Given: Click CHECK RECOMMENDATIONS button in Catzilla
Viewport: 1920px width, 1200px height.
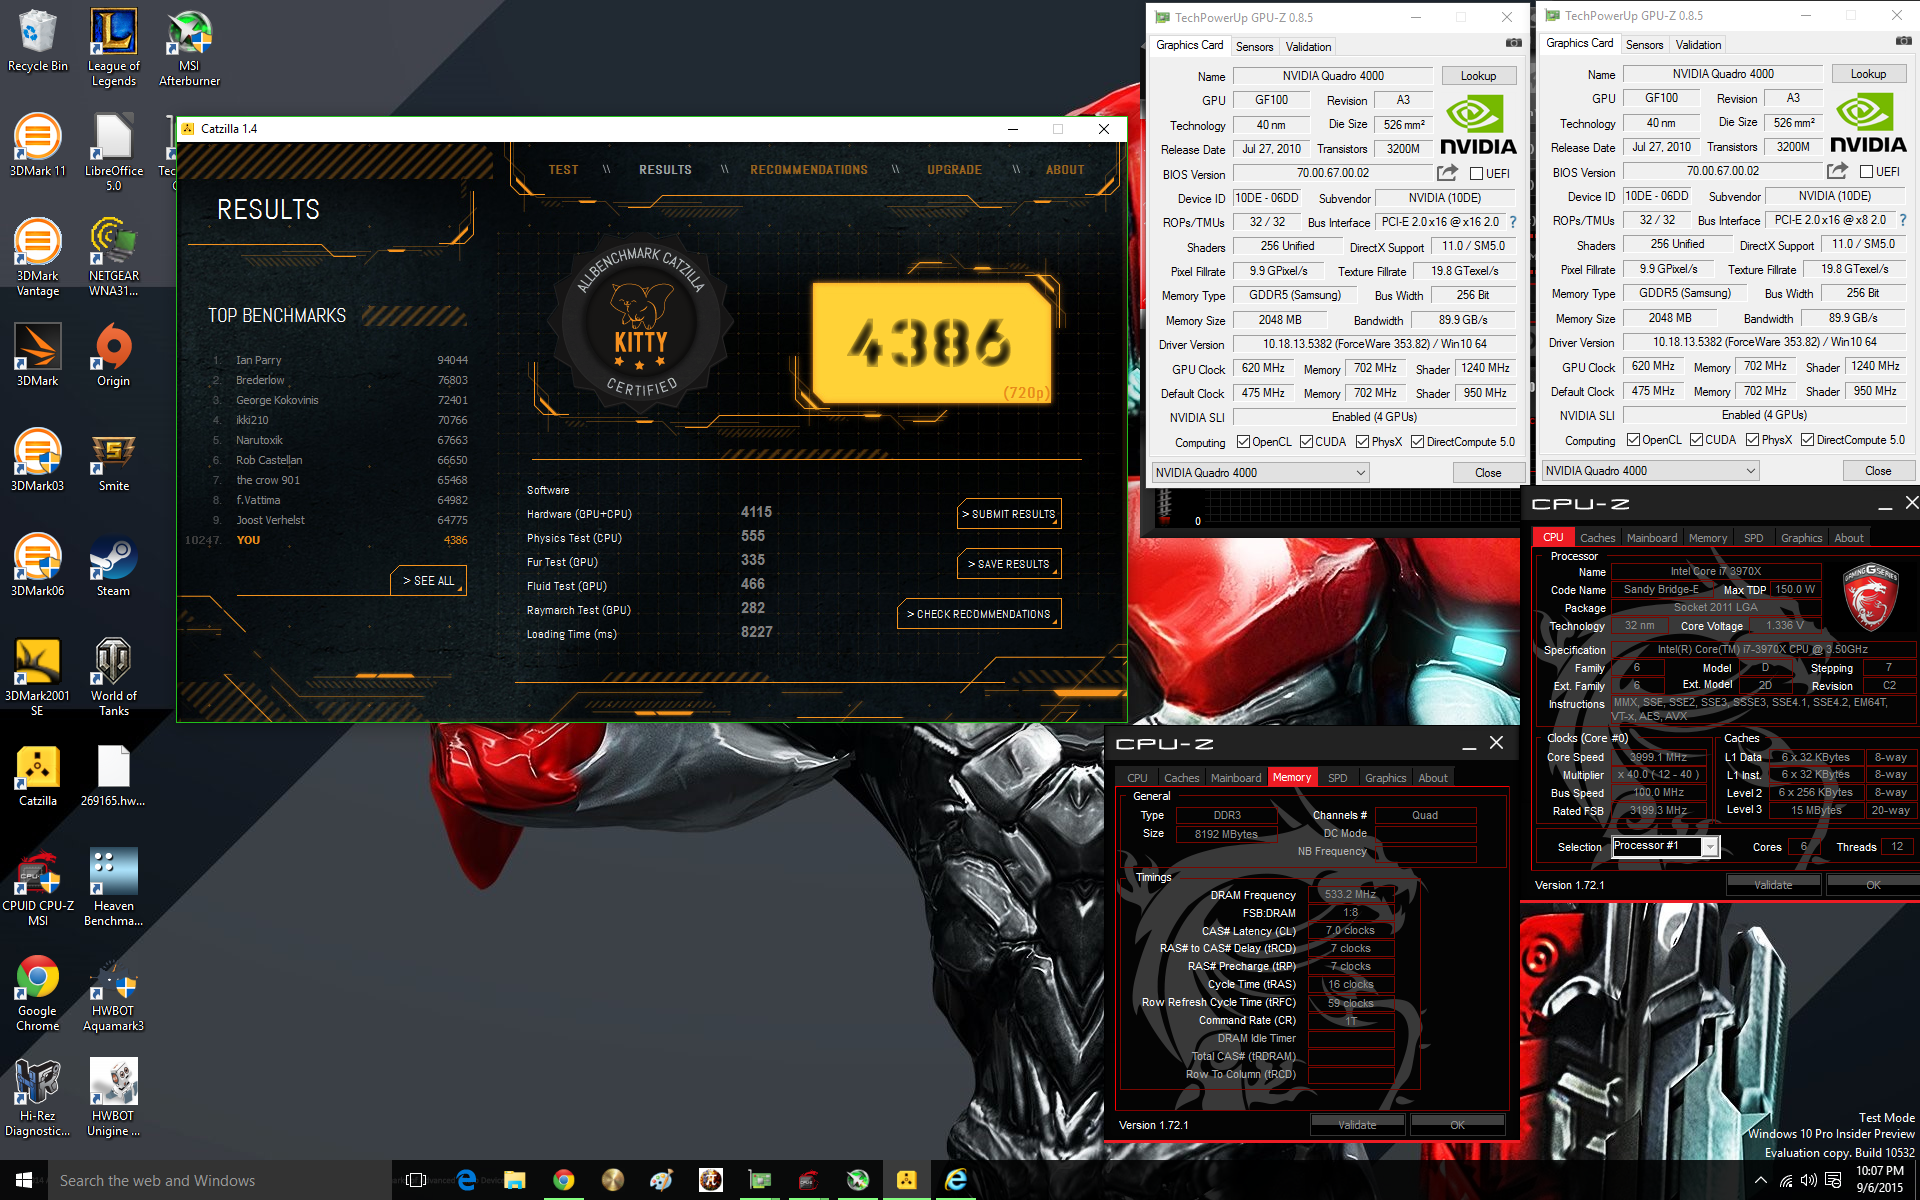Looking at the screenshot, I should (x=979, y=614).
